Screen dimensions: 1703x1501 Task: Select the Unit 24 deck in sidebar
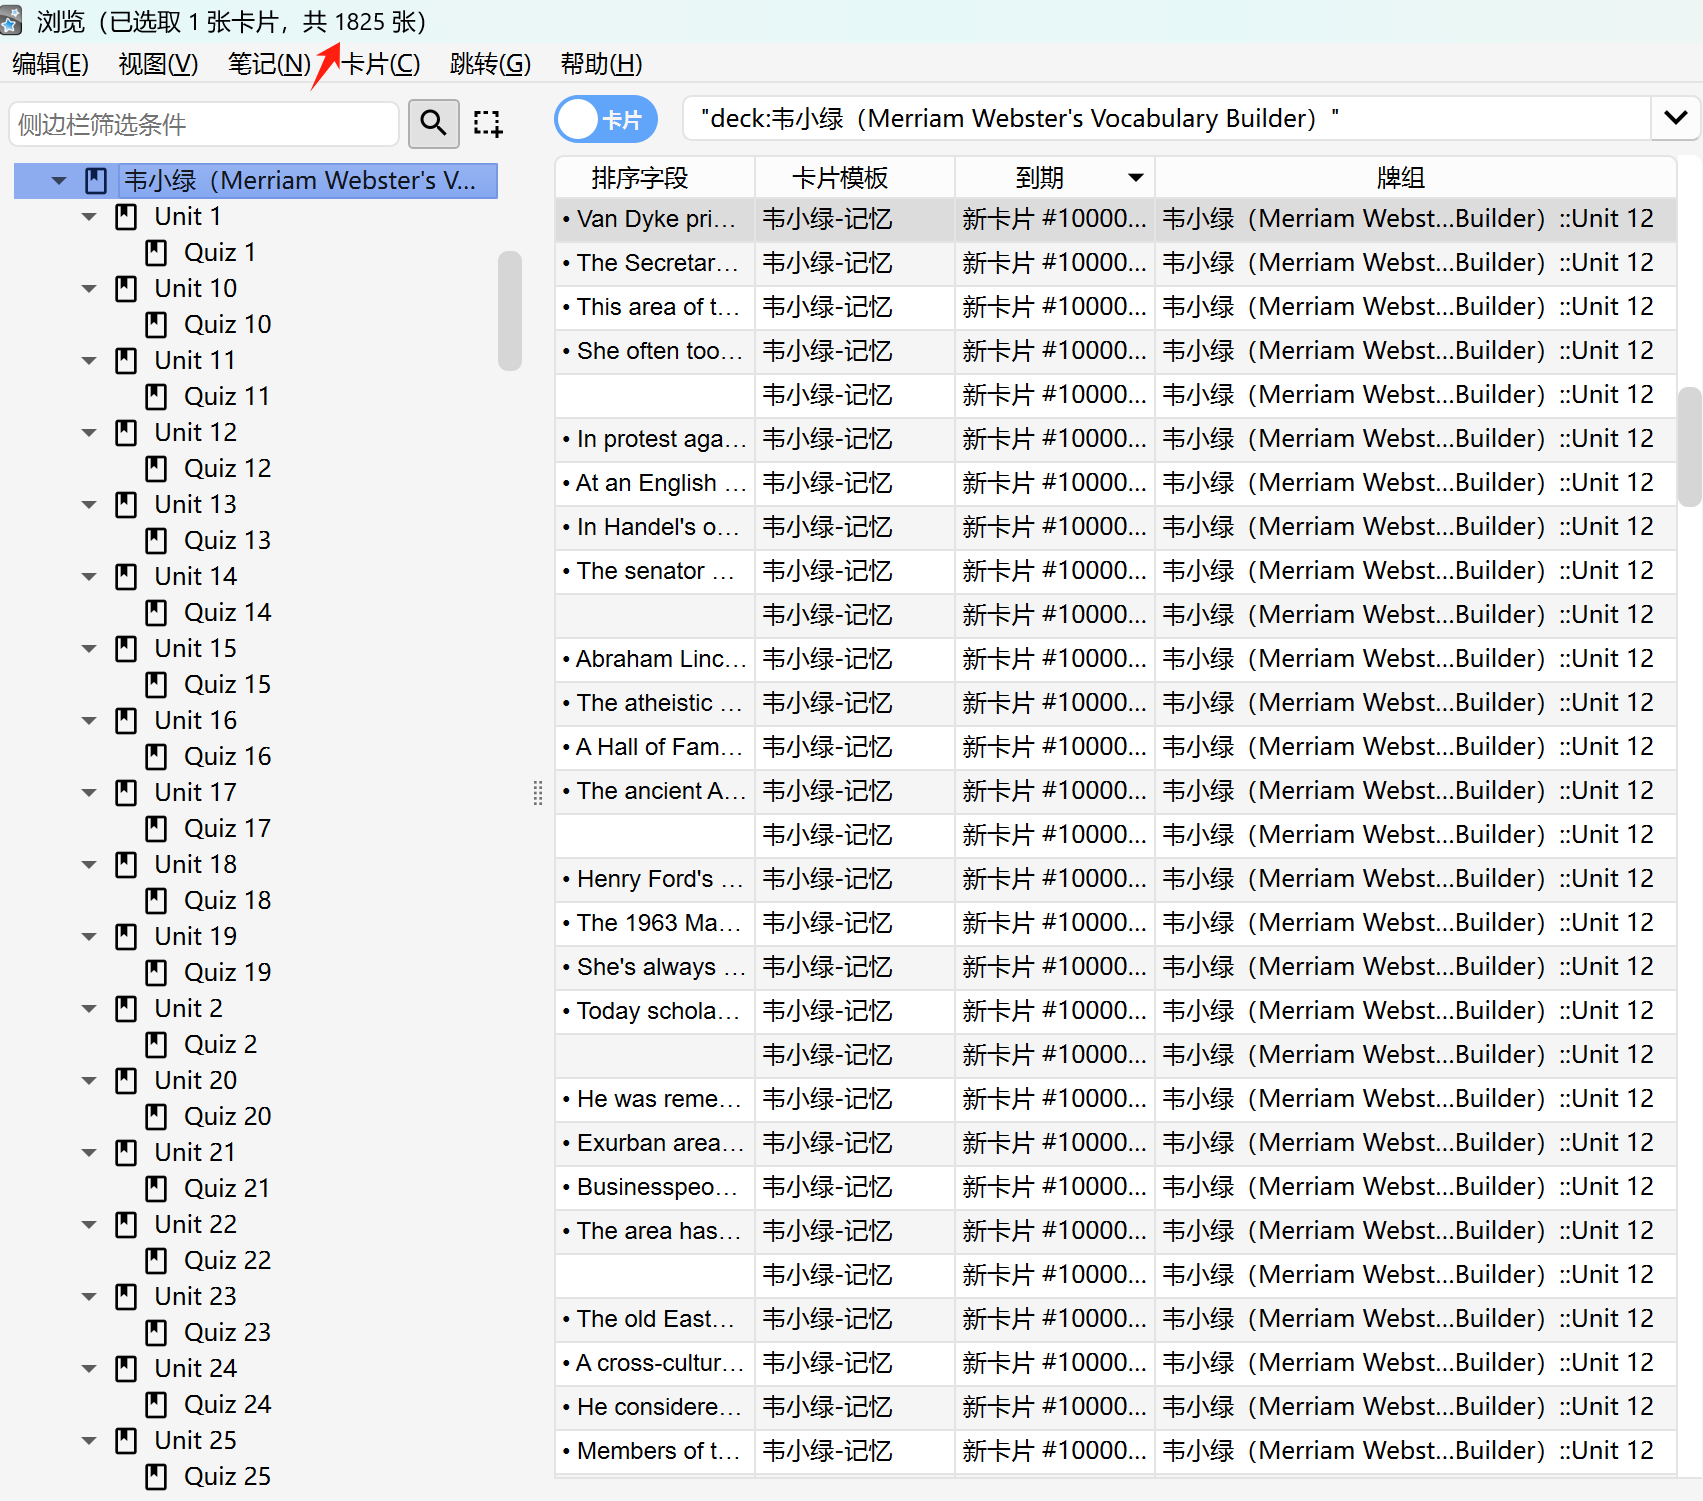pyautogui.click(x=195, y=1369)
